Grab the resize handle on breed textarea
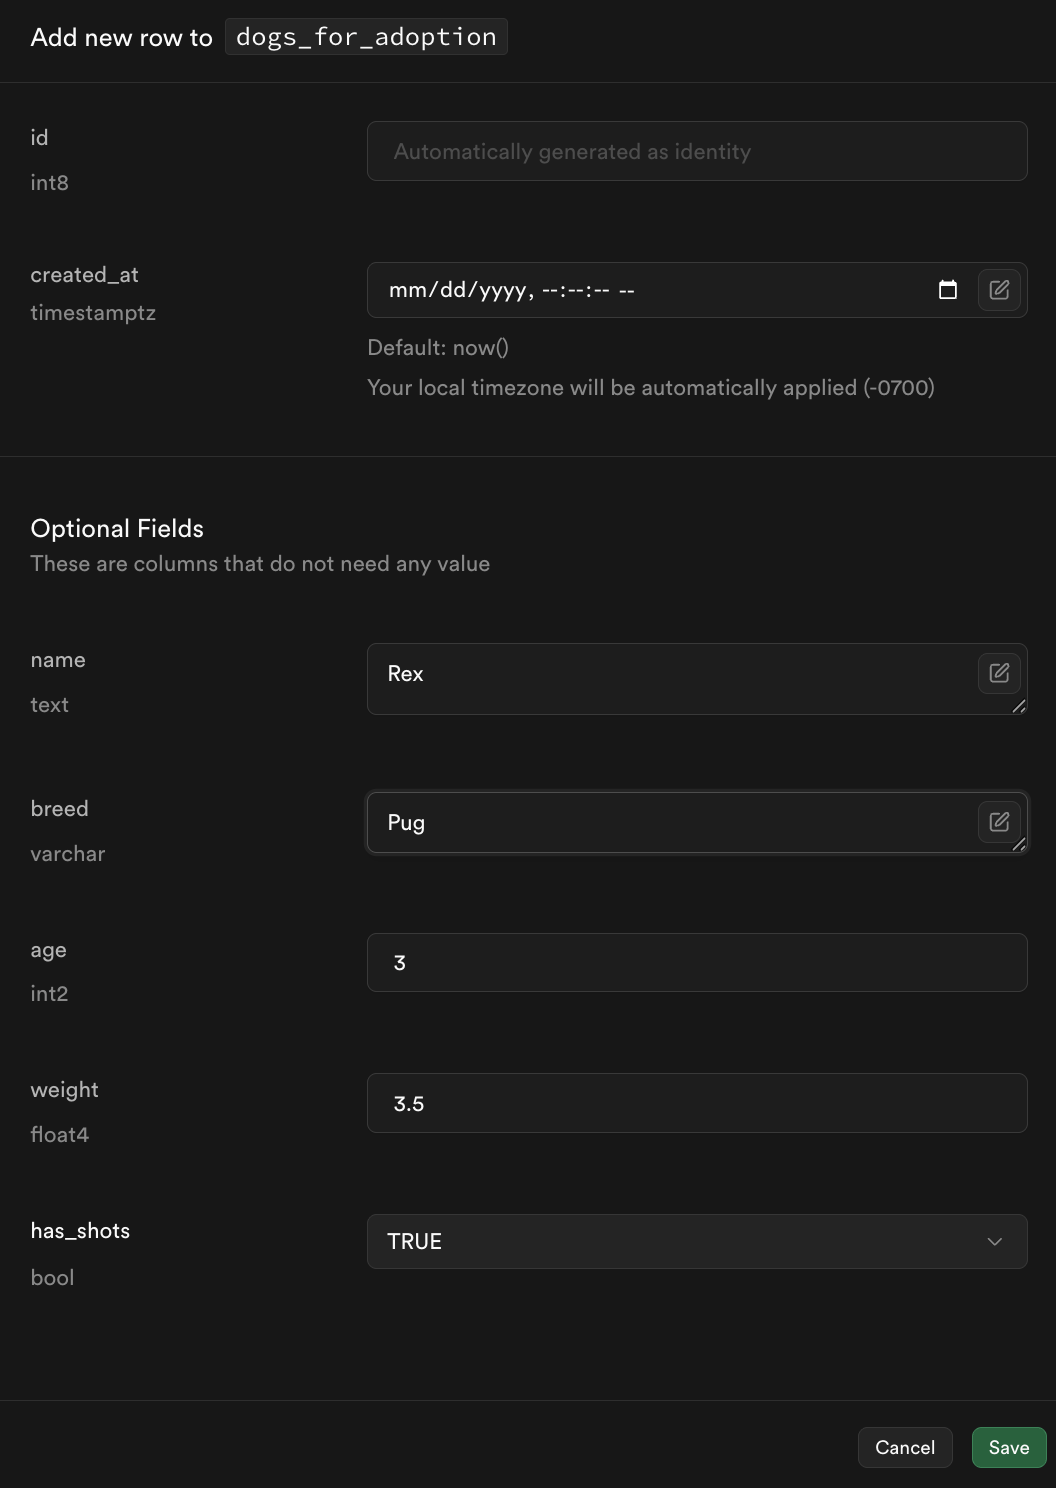 [x=1019, y=844]
